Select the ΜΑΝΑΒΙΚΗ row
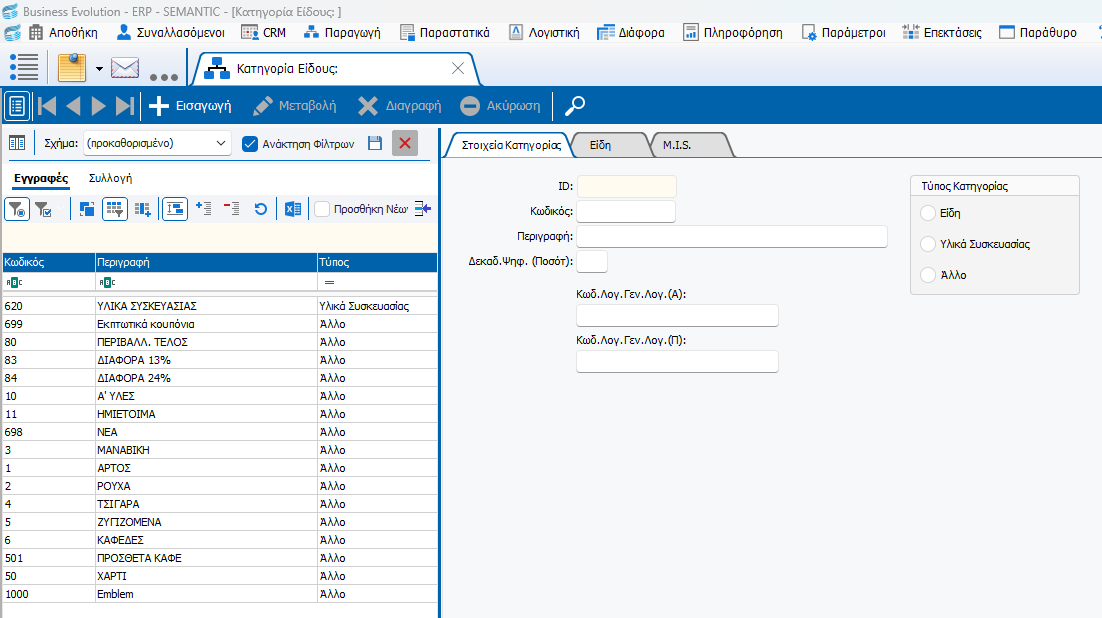Screen dimensions: 1102x618 click(x=220, y=450)
